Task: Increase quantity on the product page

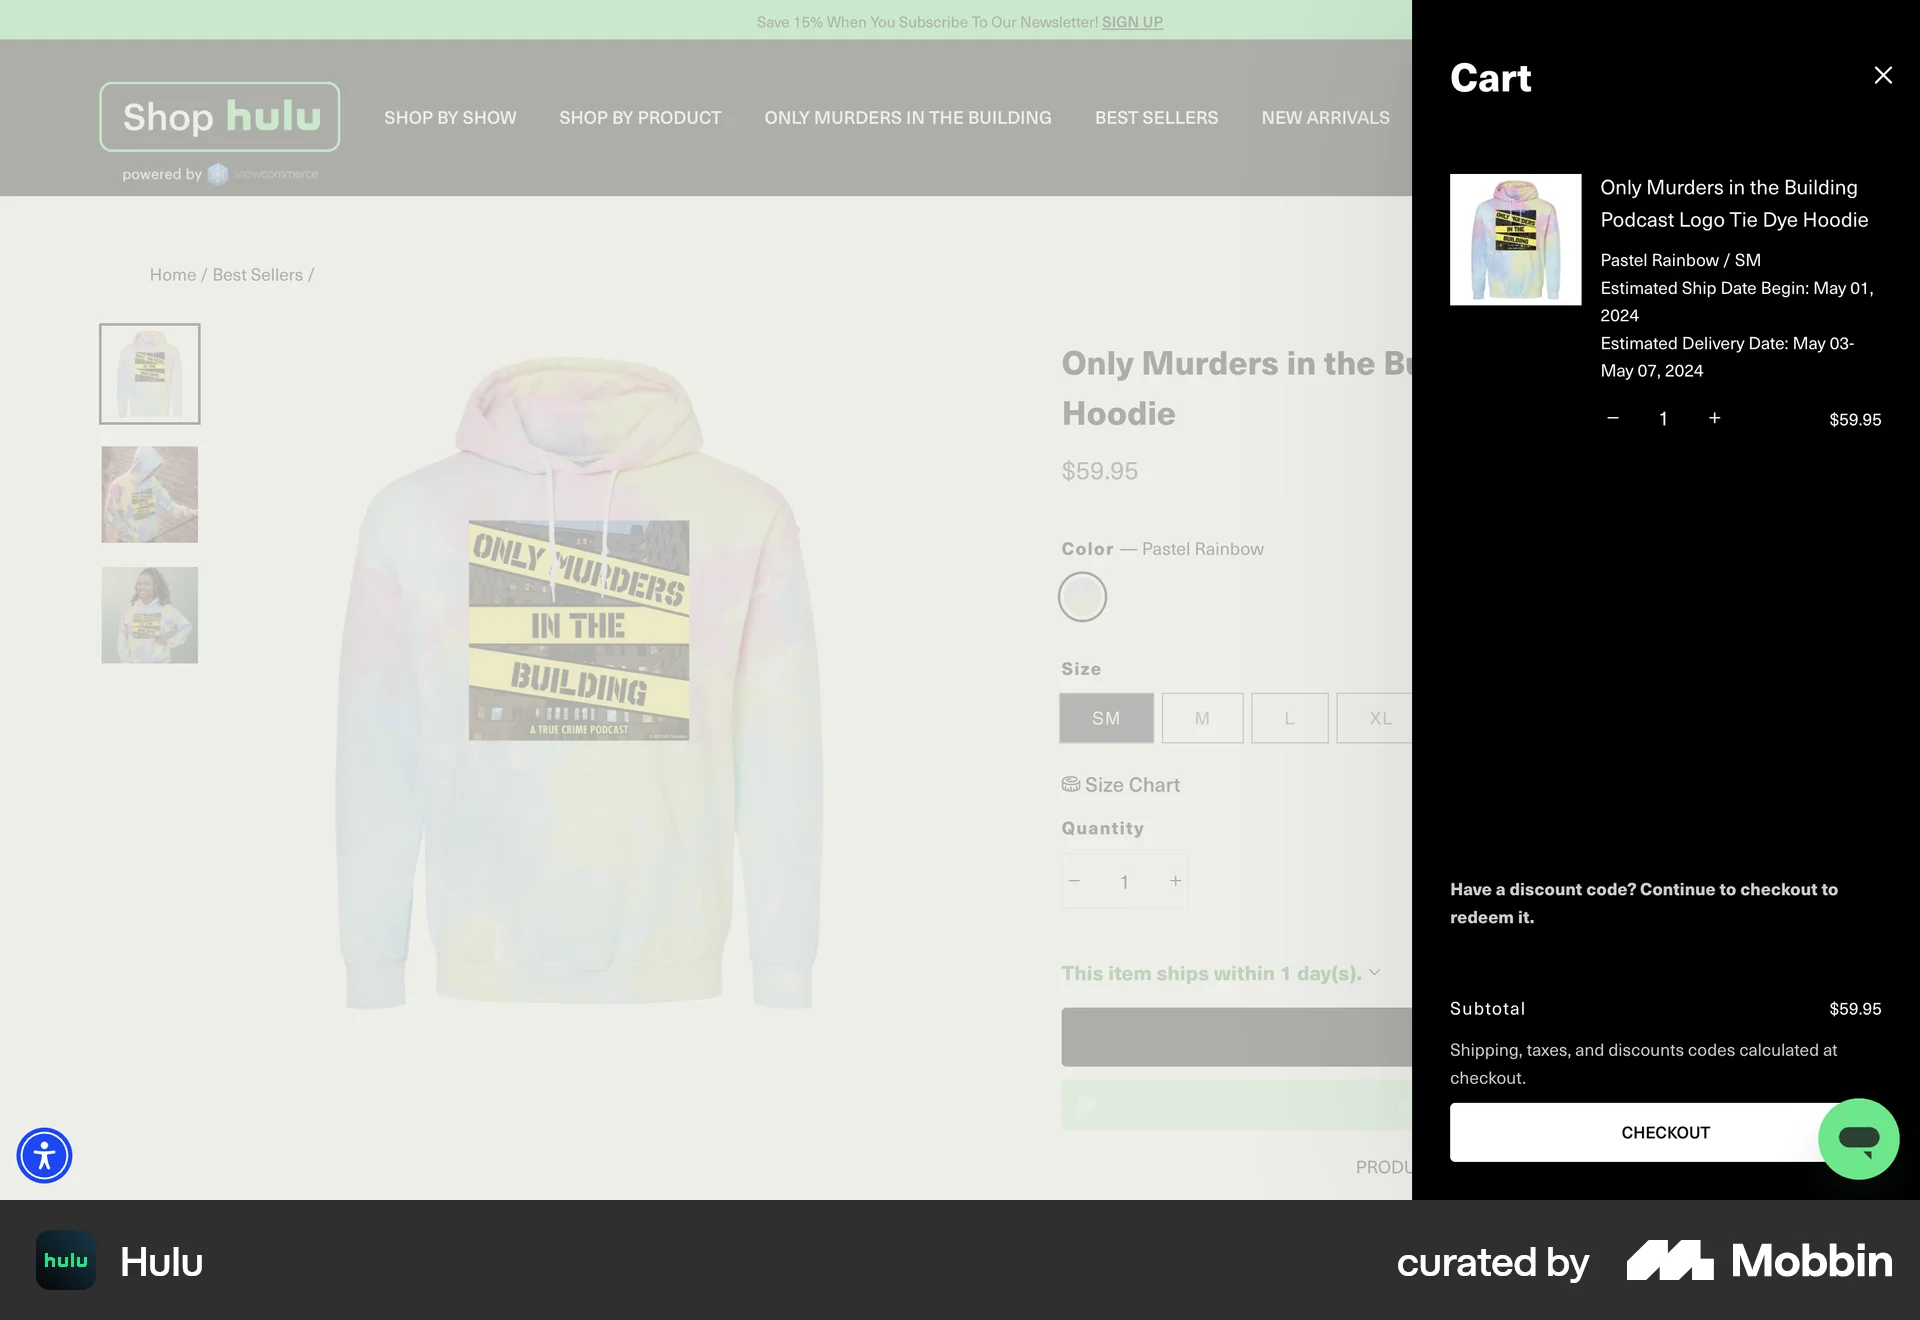Action: coord(1175,881)
